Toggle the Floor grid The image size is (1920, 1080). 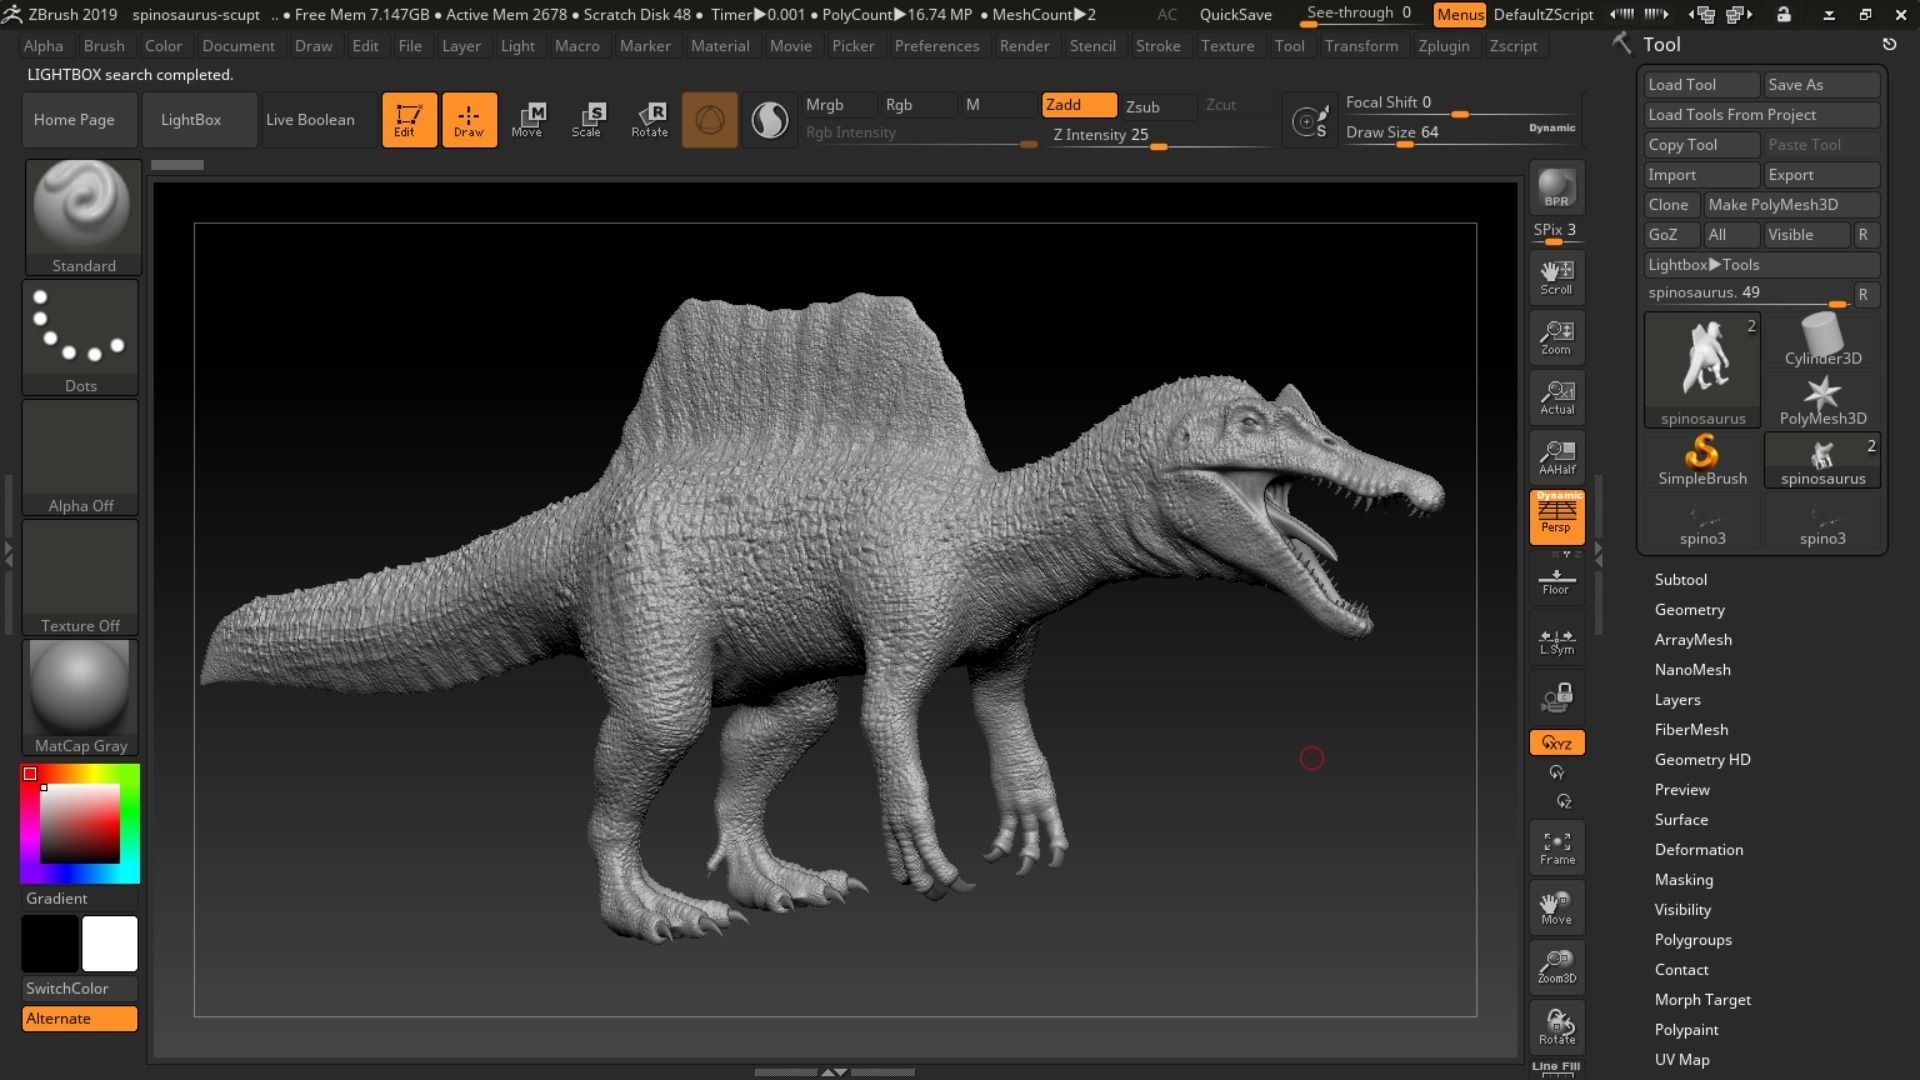[1557, 579]
